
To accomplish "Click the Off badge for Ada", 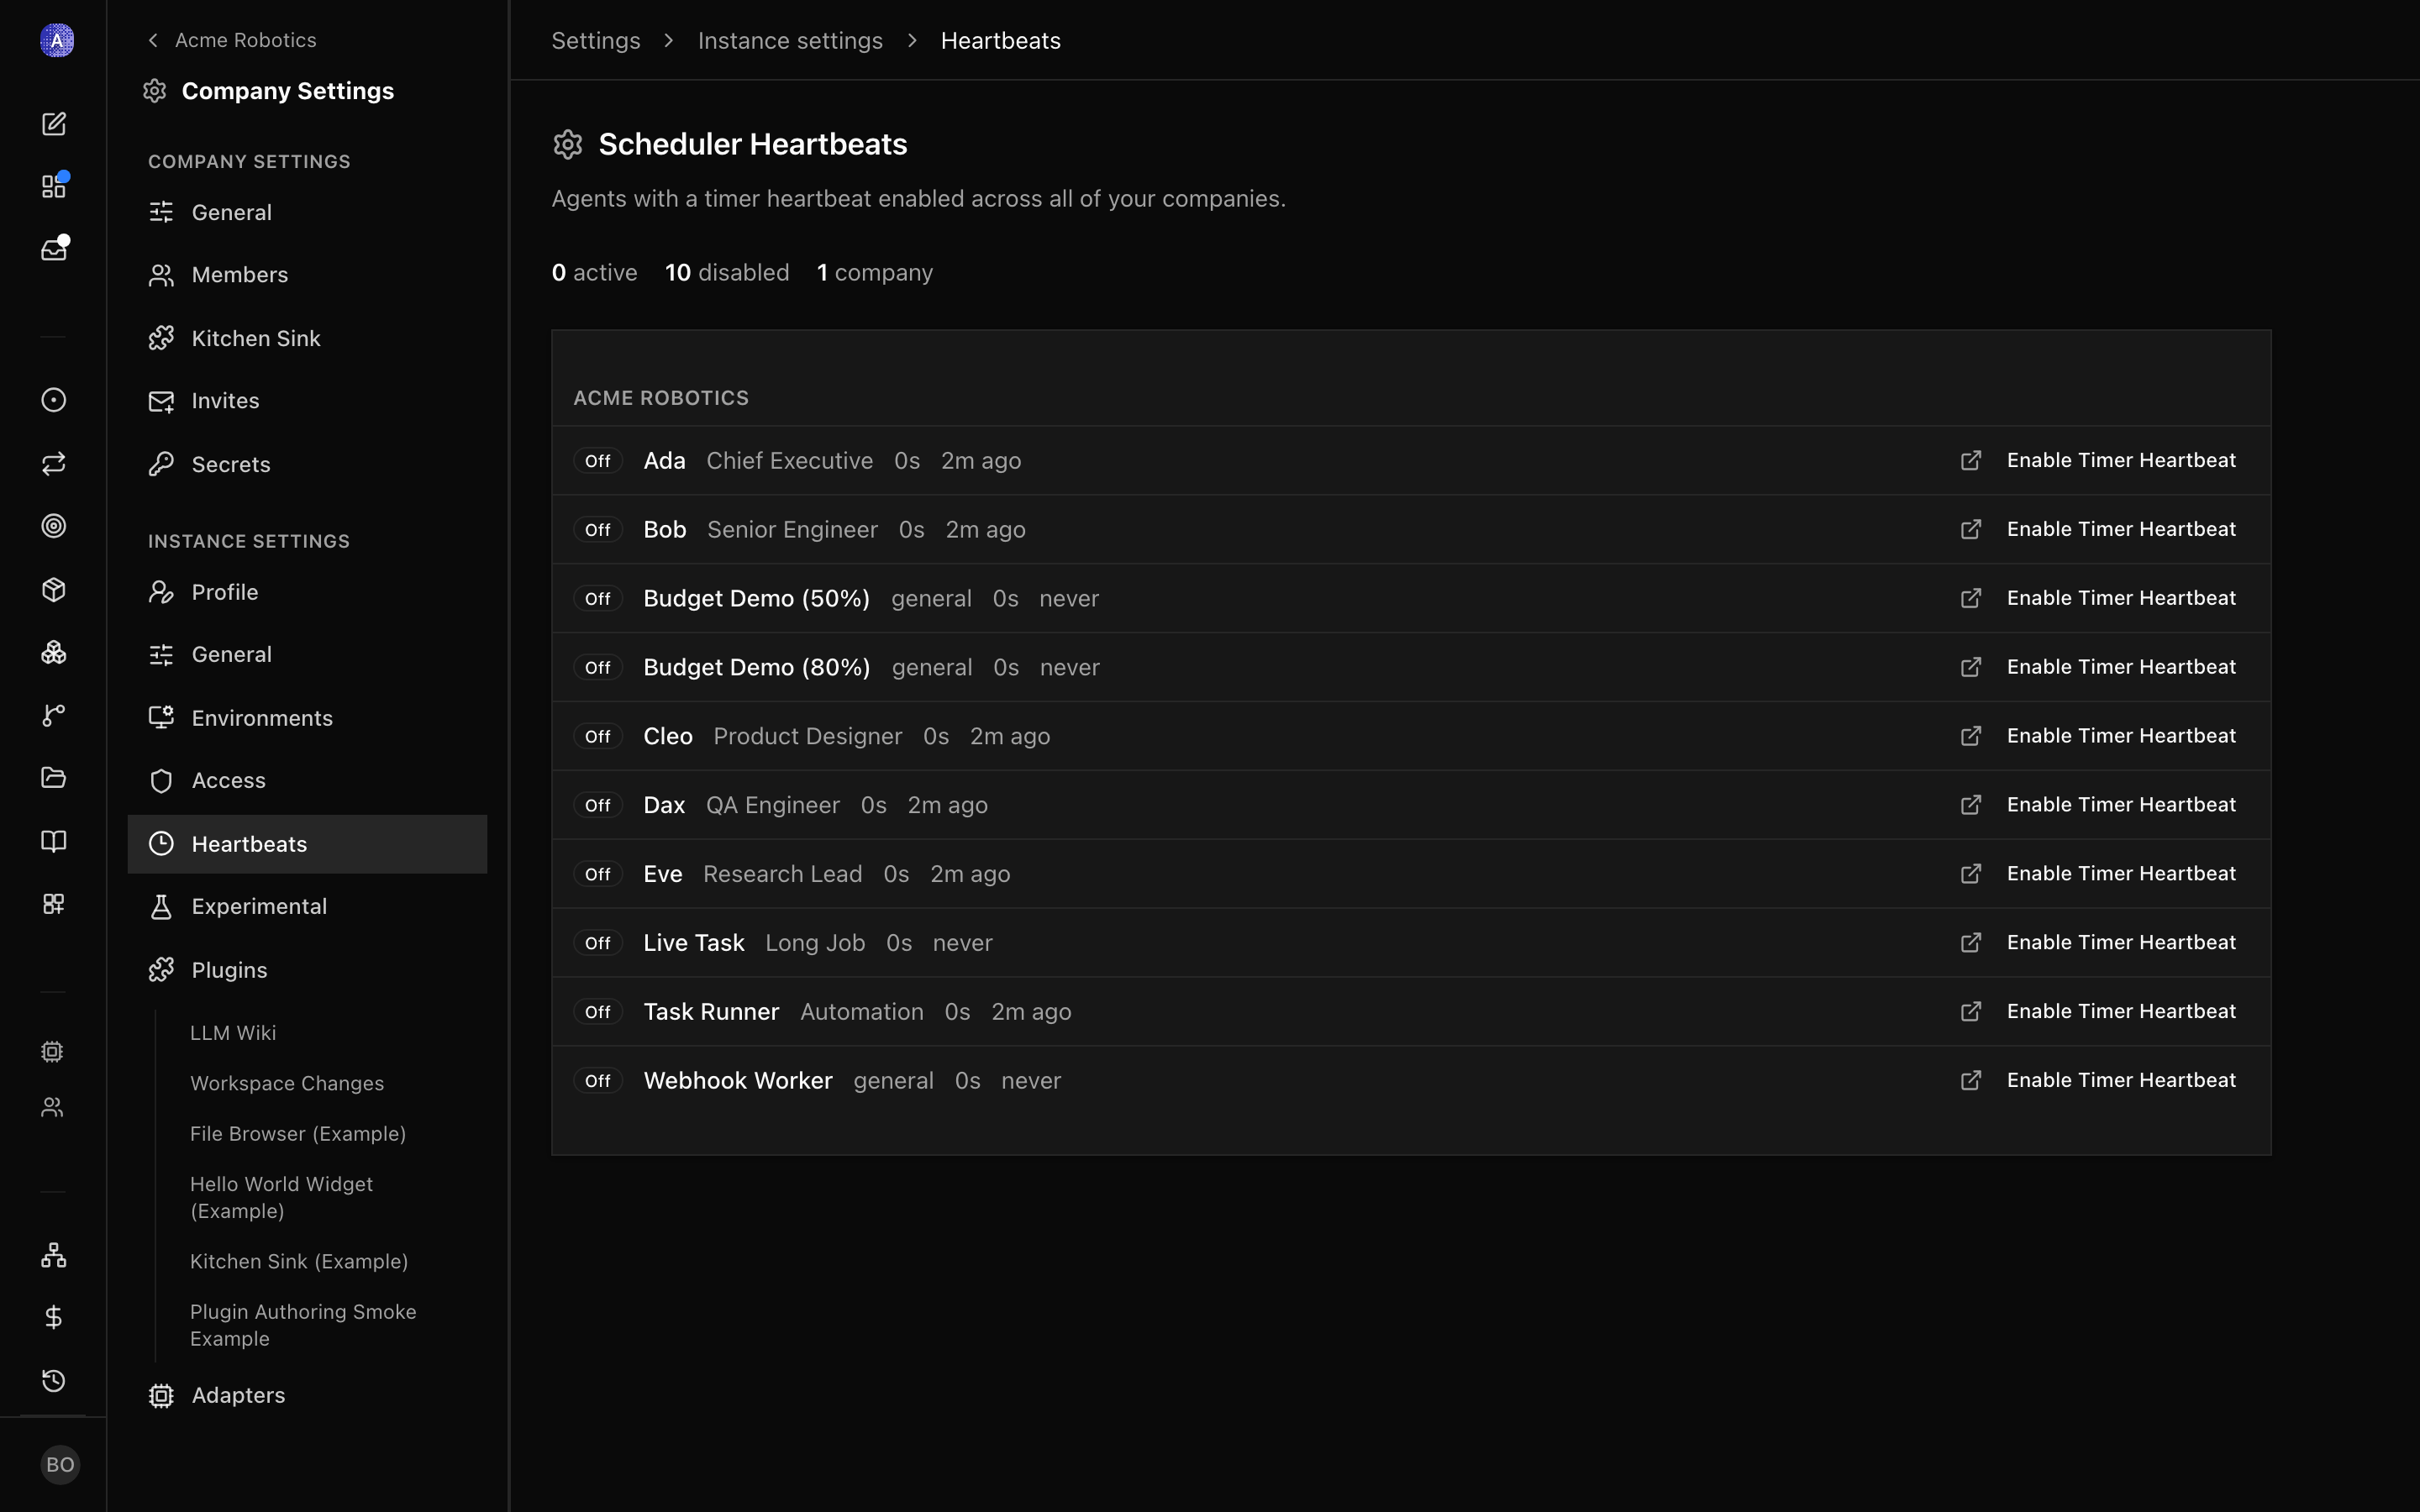I will point(598,461).
